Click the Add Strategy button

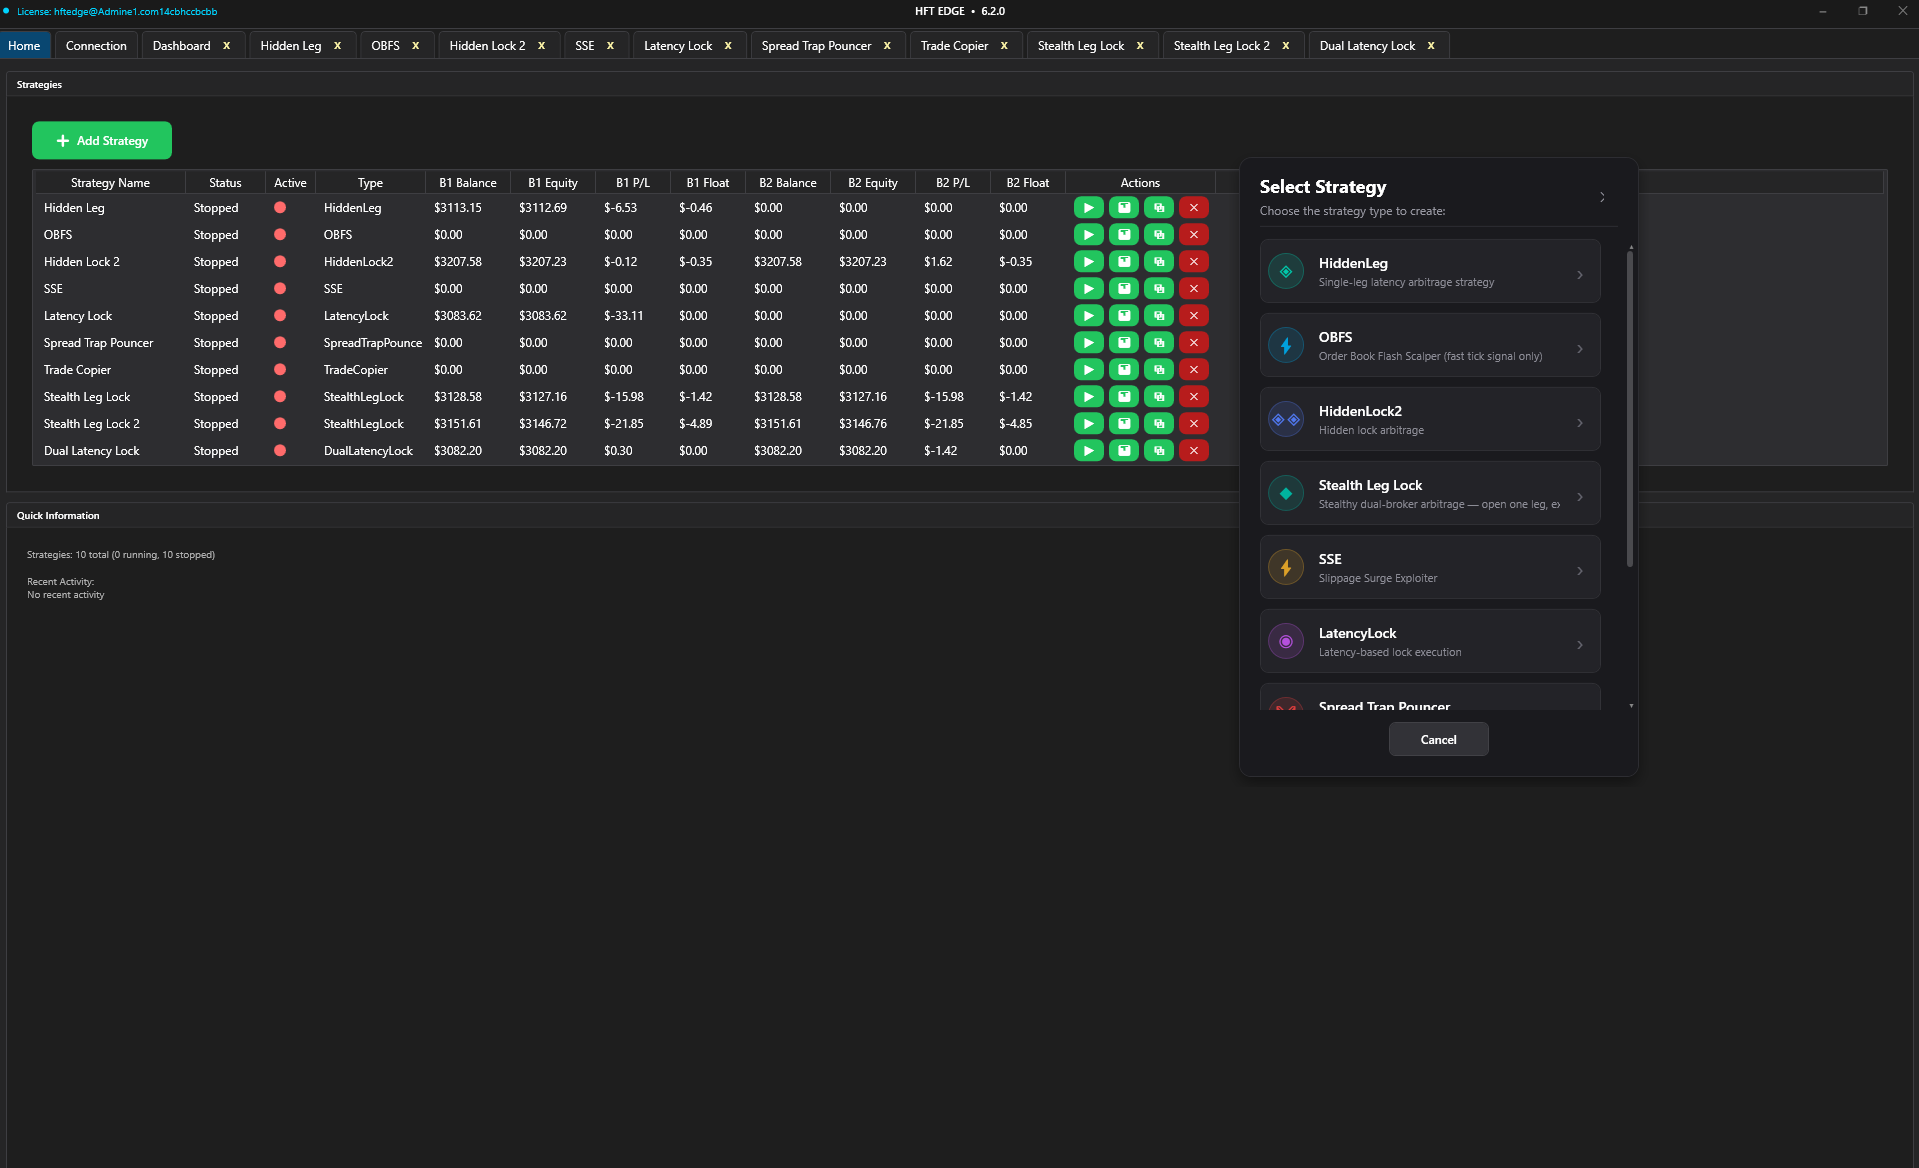pyautogui.click(x=102, y=141)
